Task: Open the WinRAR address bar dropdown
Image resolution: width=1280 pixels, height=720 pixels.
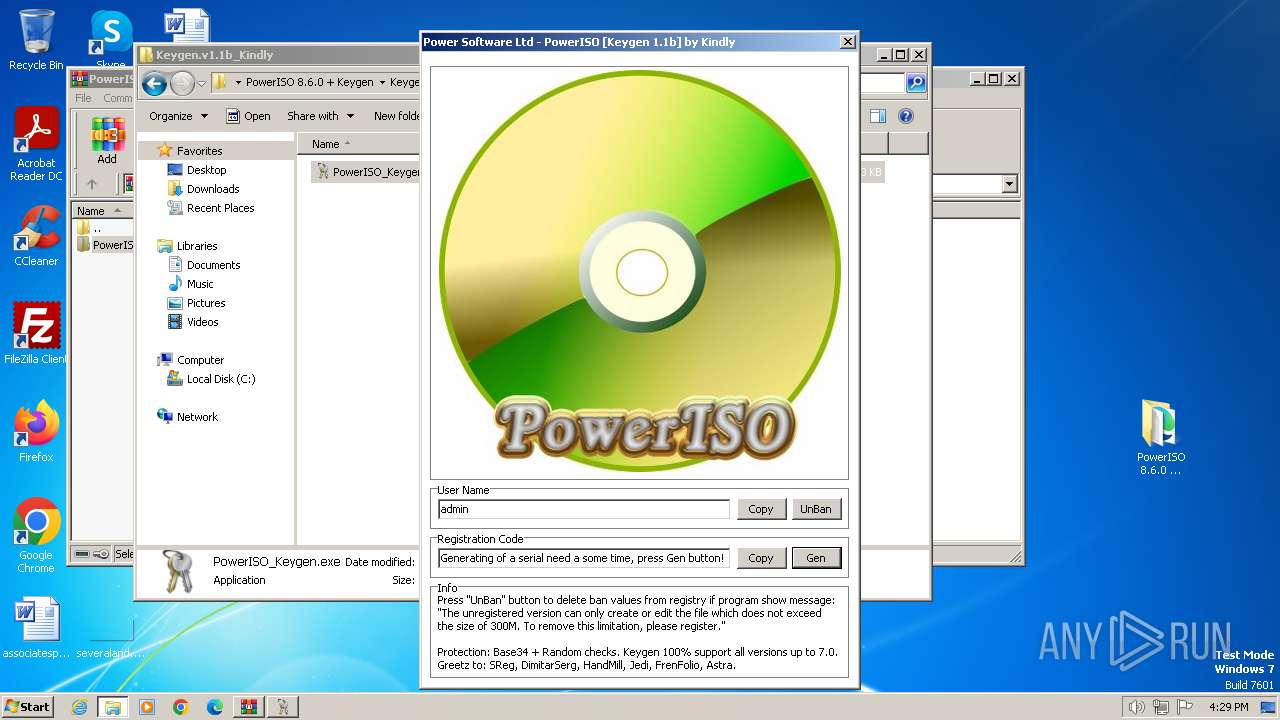Action: click(1009, 184)
